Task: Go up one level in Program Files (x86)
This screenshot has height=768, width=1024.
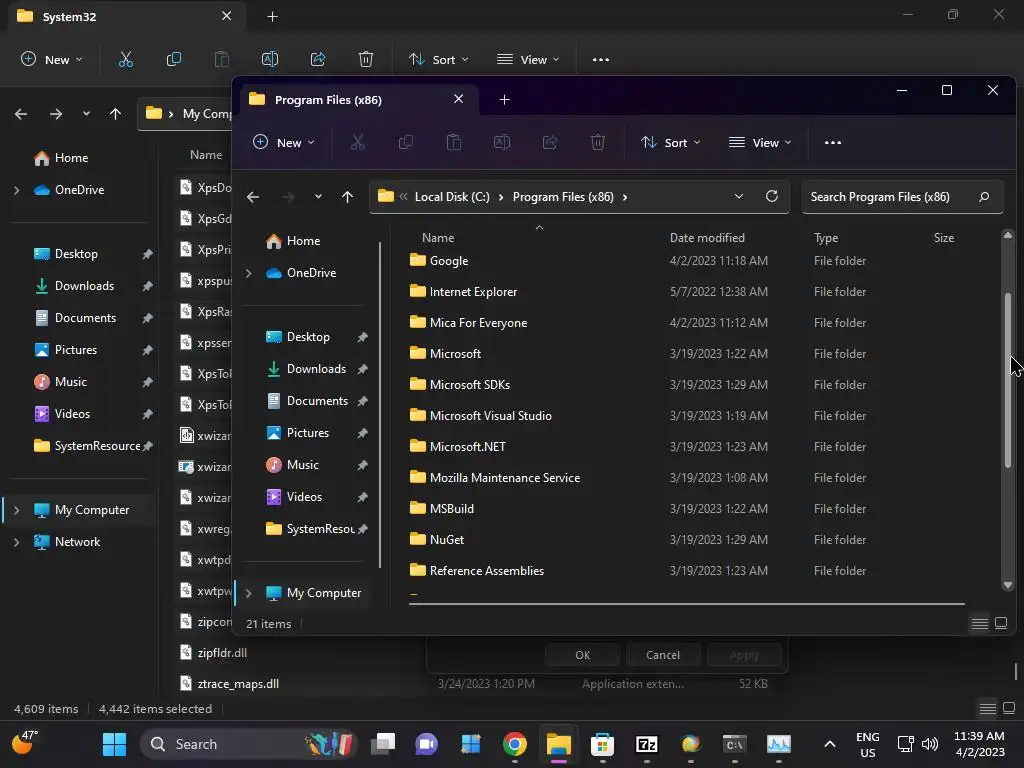Action: [x=347, y=197]
